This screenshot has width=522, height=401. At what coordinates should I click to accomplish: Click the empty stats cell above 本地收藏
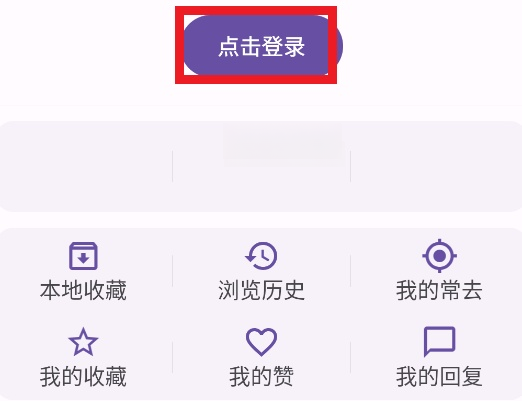[x=86, y=166]
